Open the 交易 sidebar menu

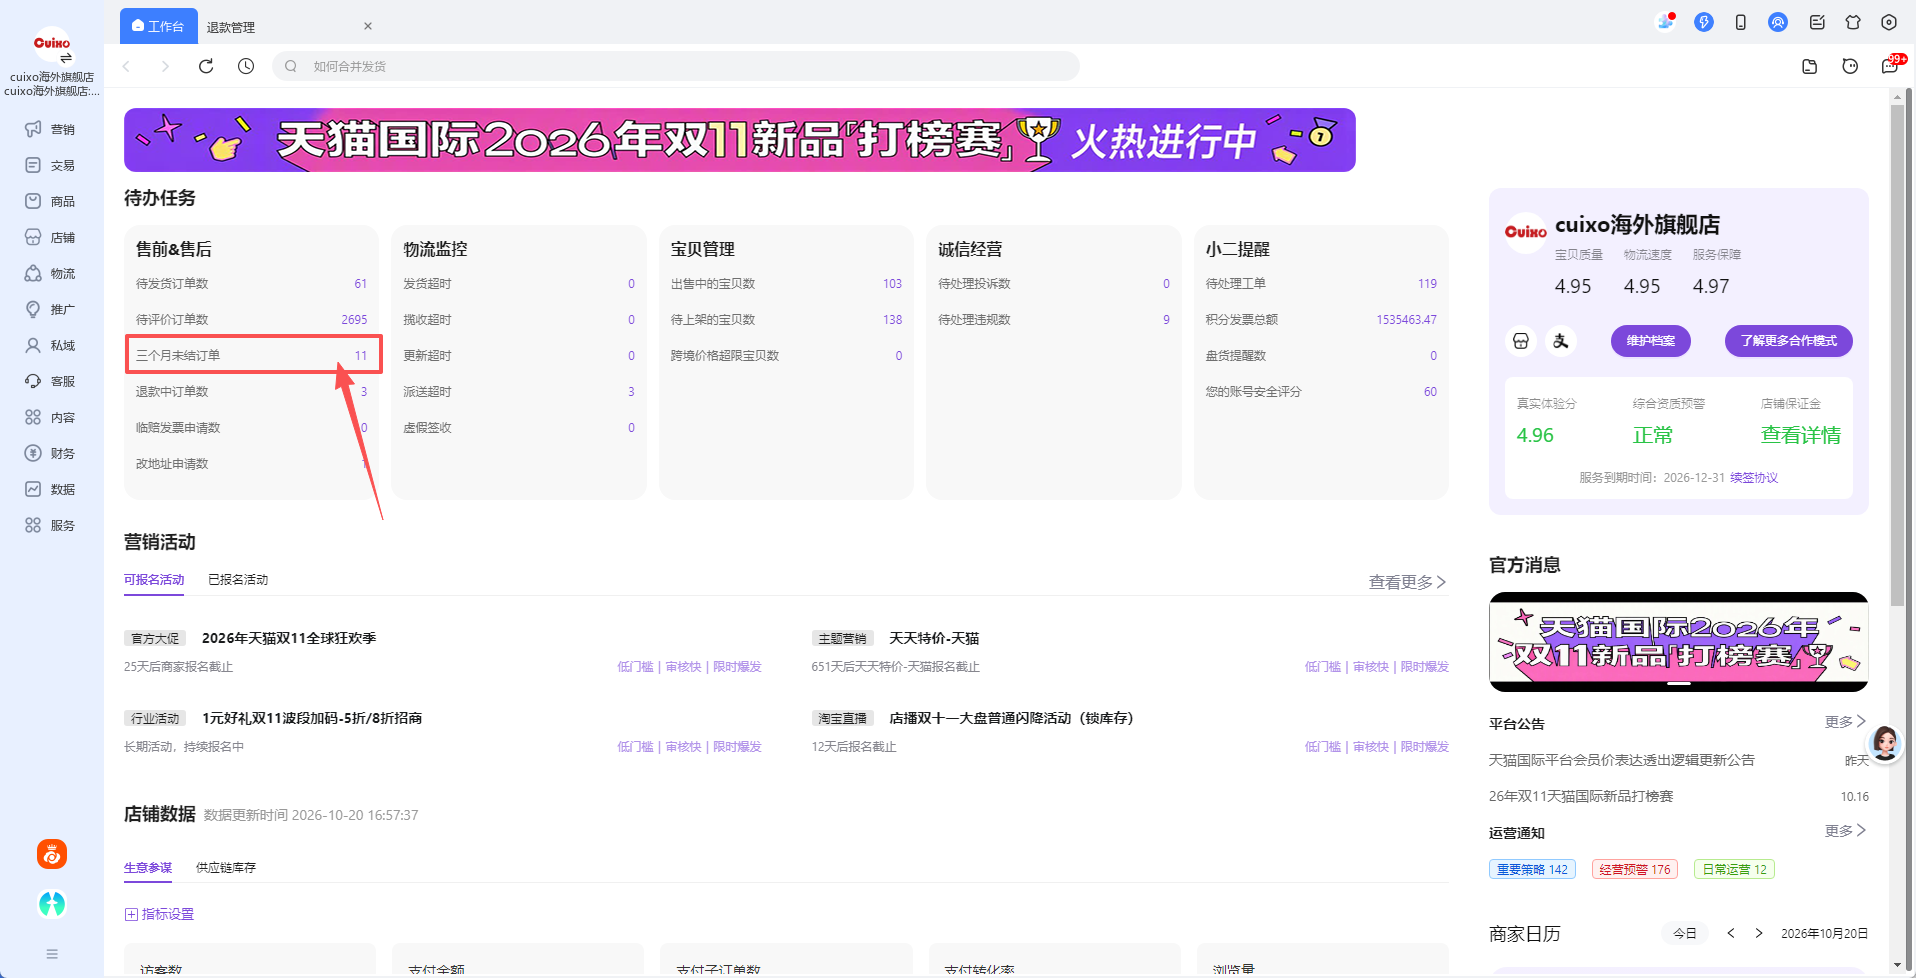point(51,165)
